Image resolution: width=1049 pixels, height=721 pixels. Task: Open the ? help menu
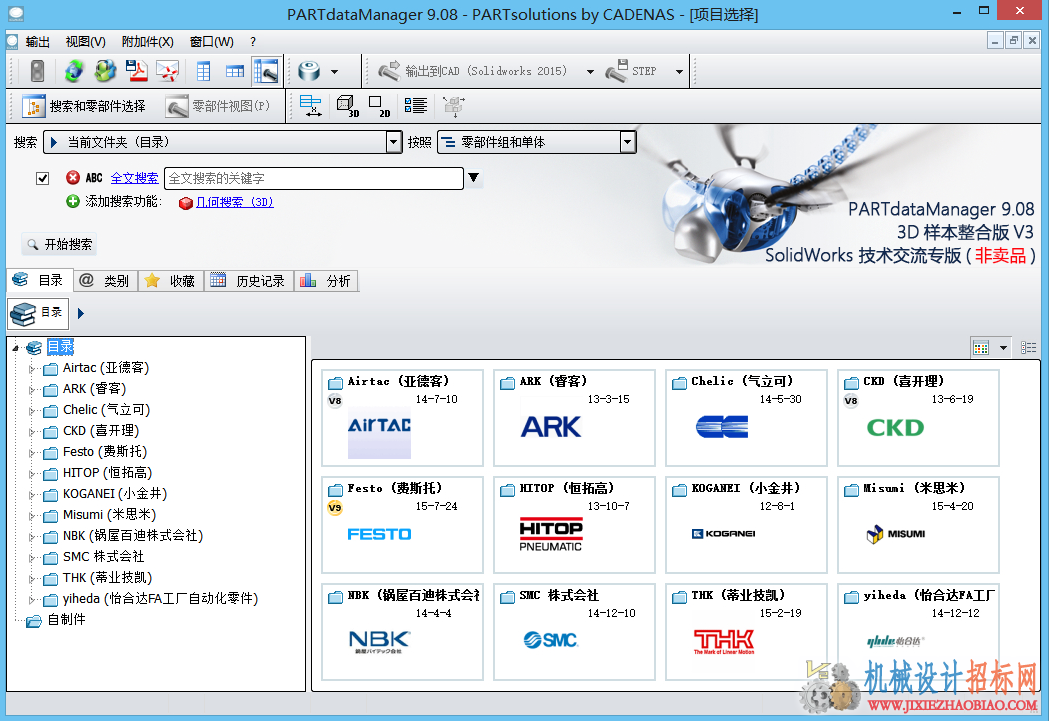point(253,41)
